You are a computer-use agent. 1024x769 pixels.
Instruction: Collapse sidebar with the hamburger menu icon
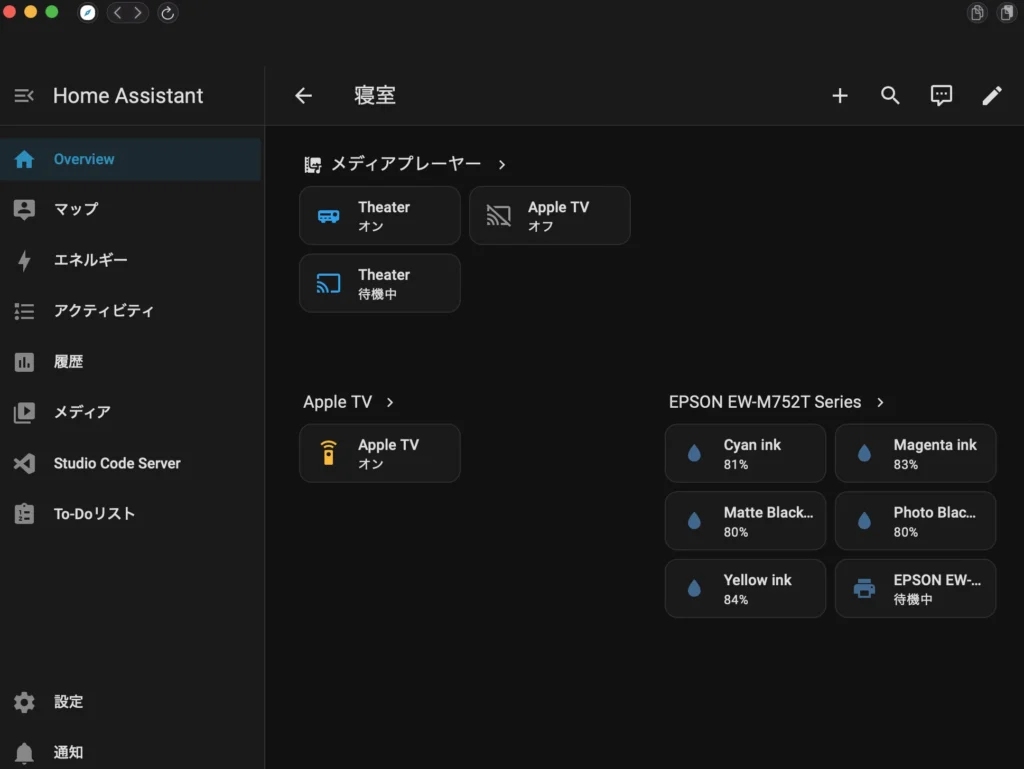[24, 96]
